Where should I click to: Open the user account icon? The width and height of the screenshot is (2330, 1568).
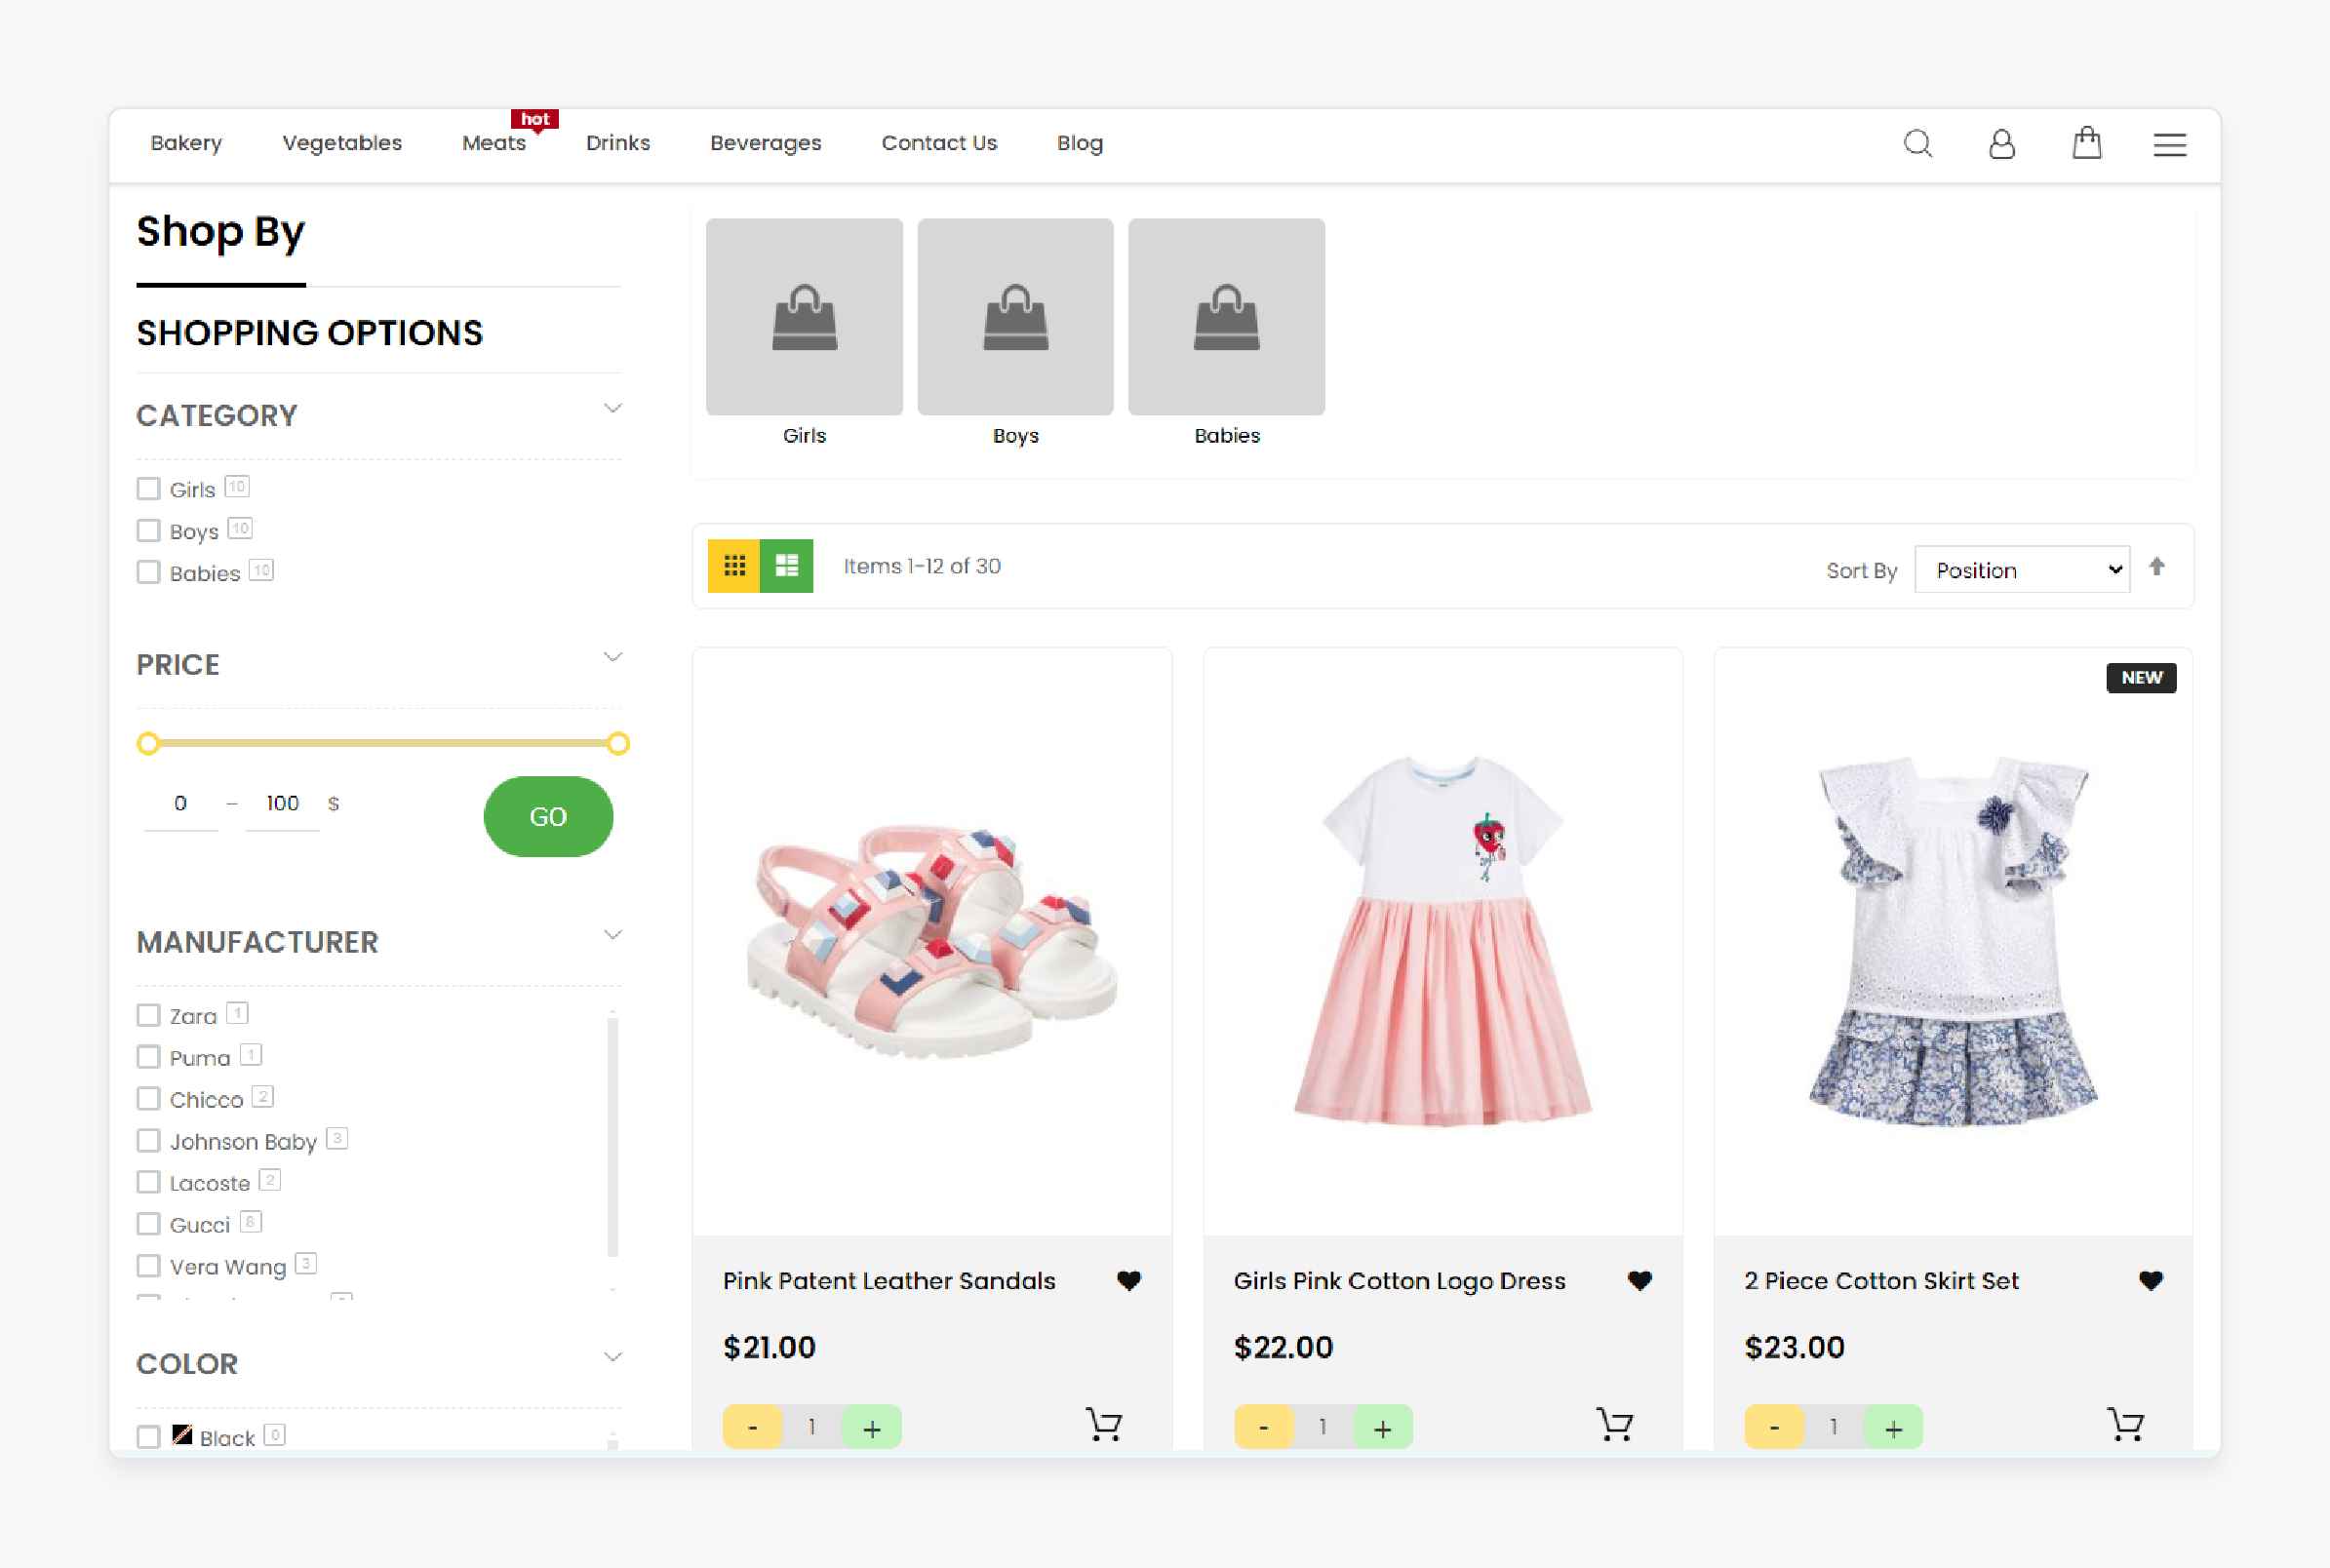2001,144
